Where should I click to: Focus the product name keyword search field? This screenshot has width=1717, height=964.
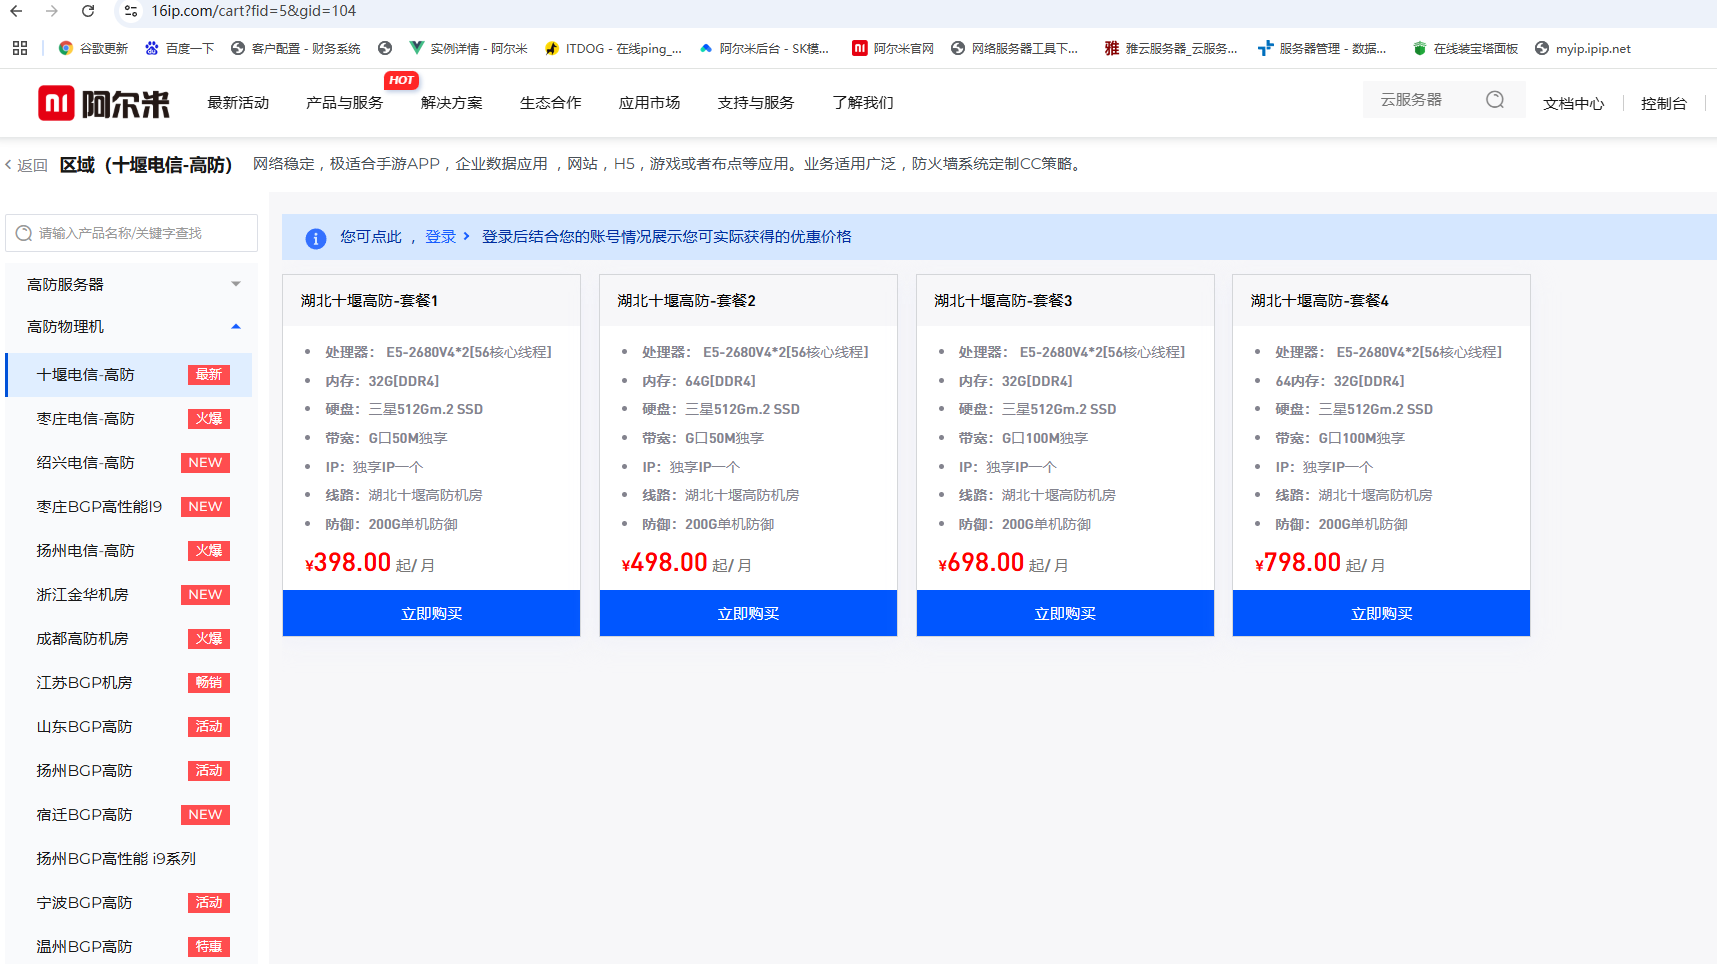tap(131, 233)
